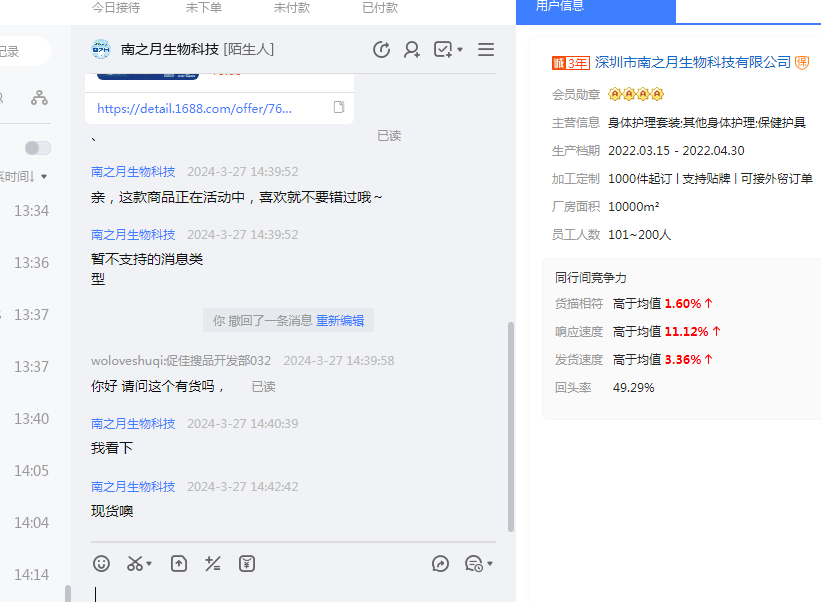Click the upload file icon
Image resolution: width=821 pixels, height=602 pixels.
coord(179,564)
